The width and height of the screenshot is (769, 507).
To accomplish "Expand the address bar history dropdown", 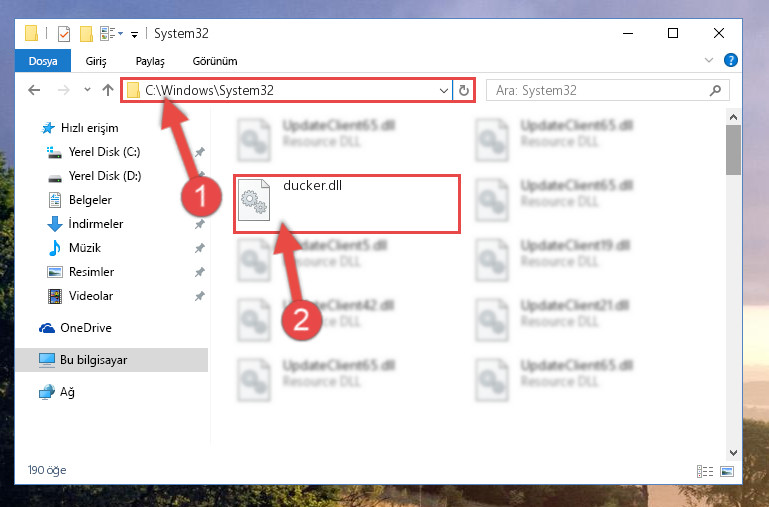I will click(443, 91).
